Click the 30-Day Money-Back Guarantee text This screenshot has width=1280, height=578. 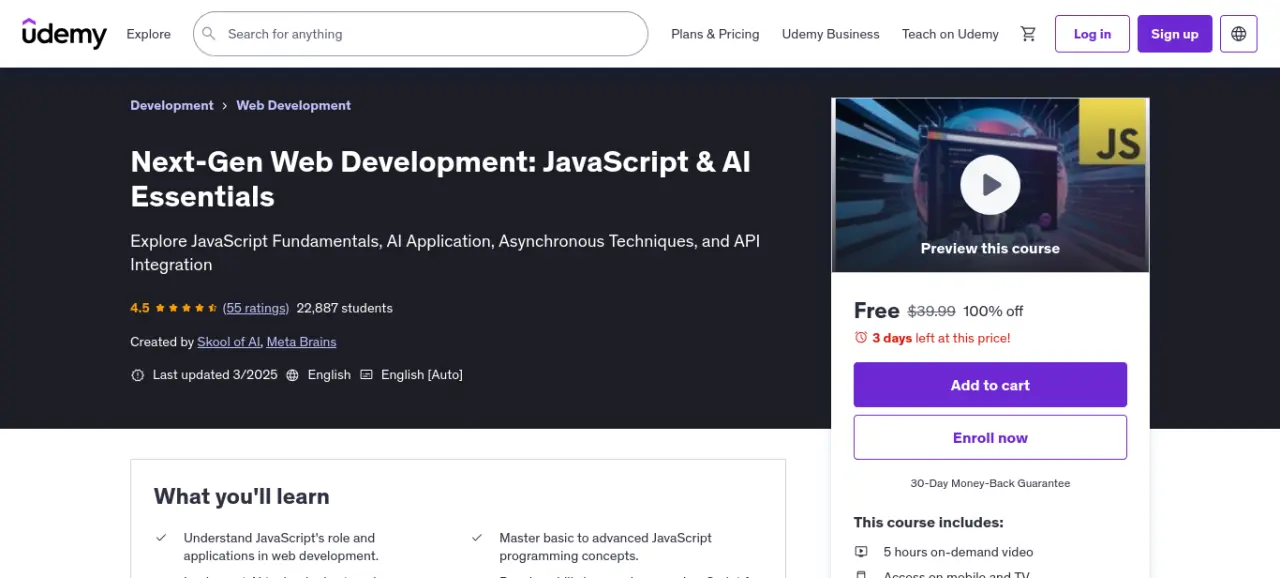coord(990,483)
